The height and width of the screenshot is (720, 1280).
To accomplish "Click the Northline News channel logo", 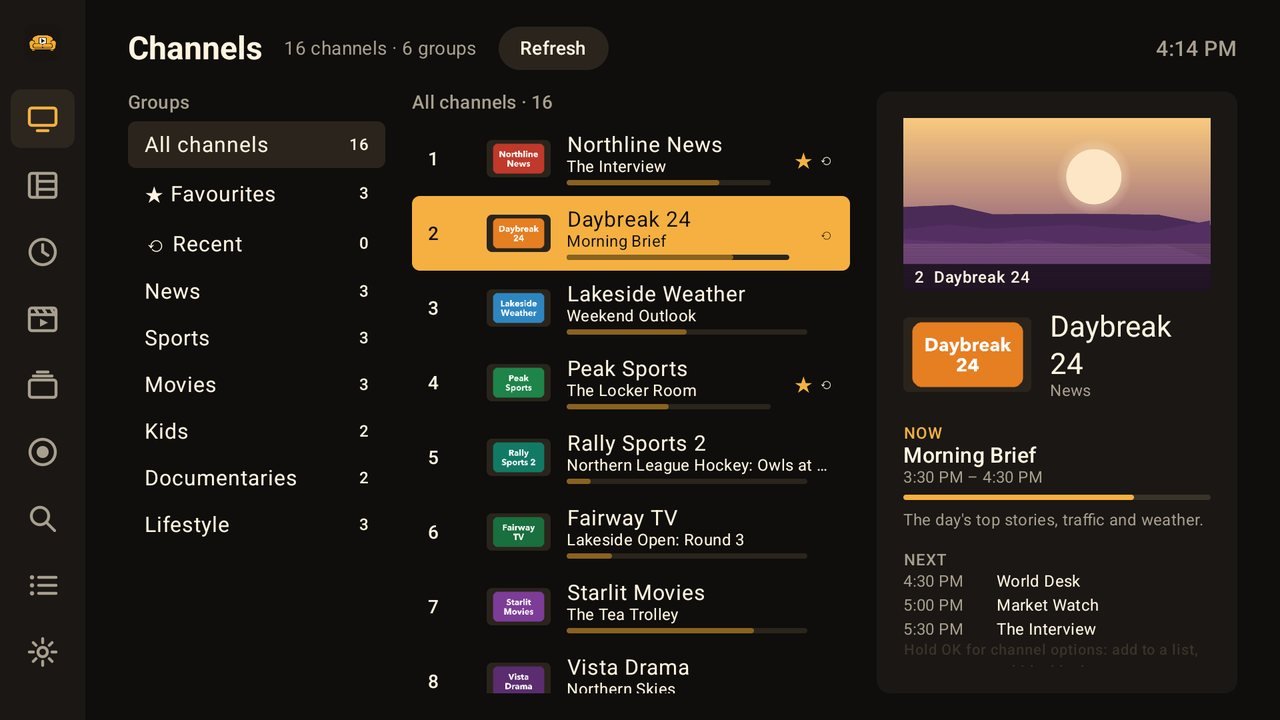I will 518,159.
